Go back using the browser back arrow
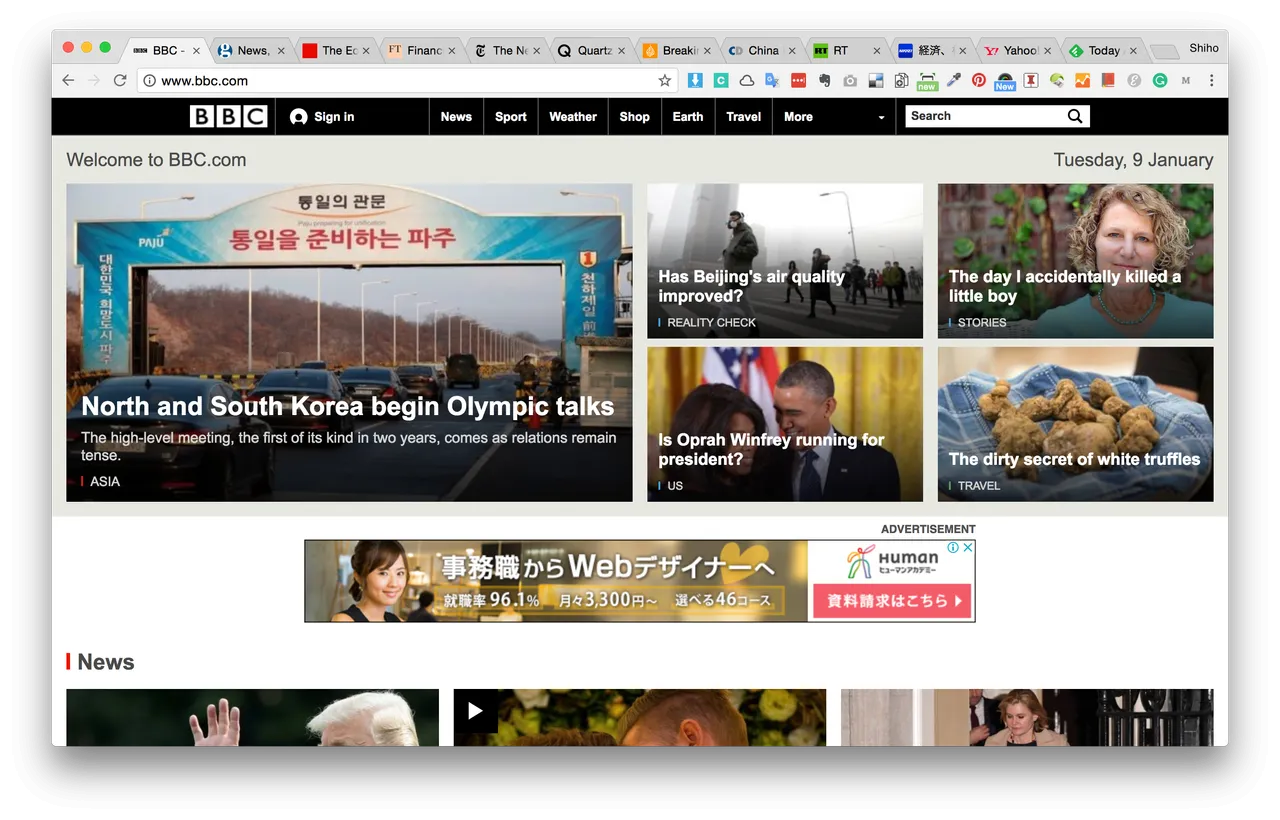 tap(68, 80)
